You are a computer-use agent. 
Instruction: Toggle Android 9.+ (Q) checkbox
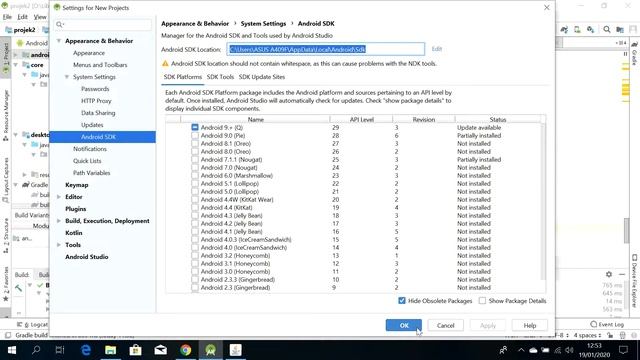tap(195, 127)
